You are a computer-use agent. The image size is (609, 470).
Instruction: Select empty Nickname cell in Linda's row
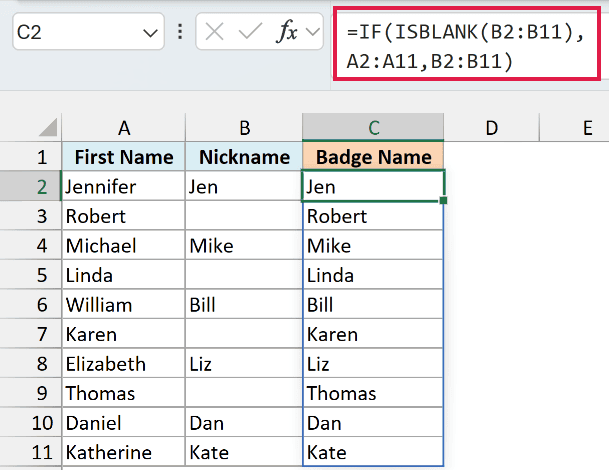tap(244, 275)
